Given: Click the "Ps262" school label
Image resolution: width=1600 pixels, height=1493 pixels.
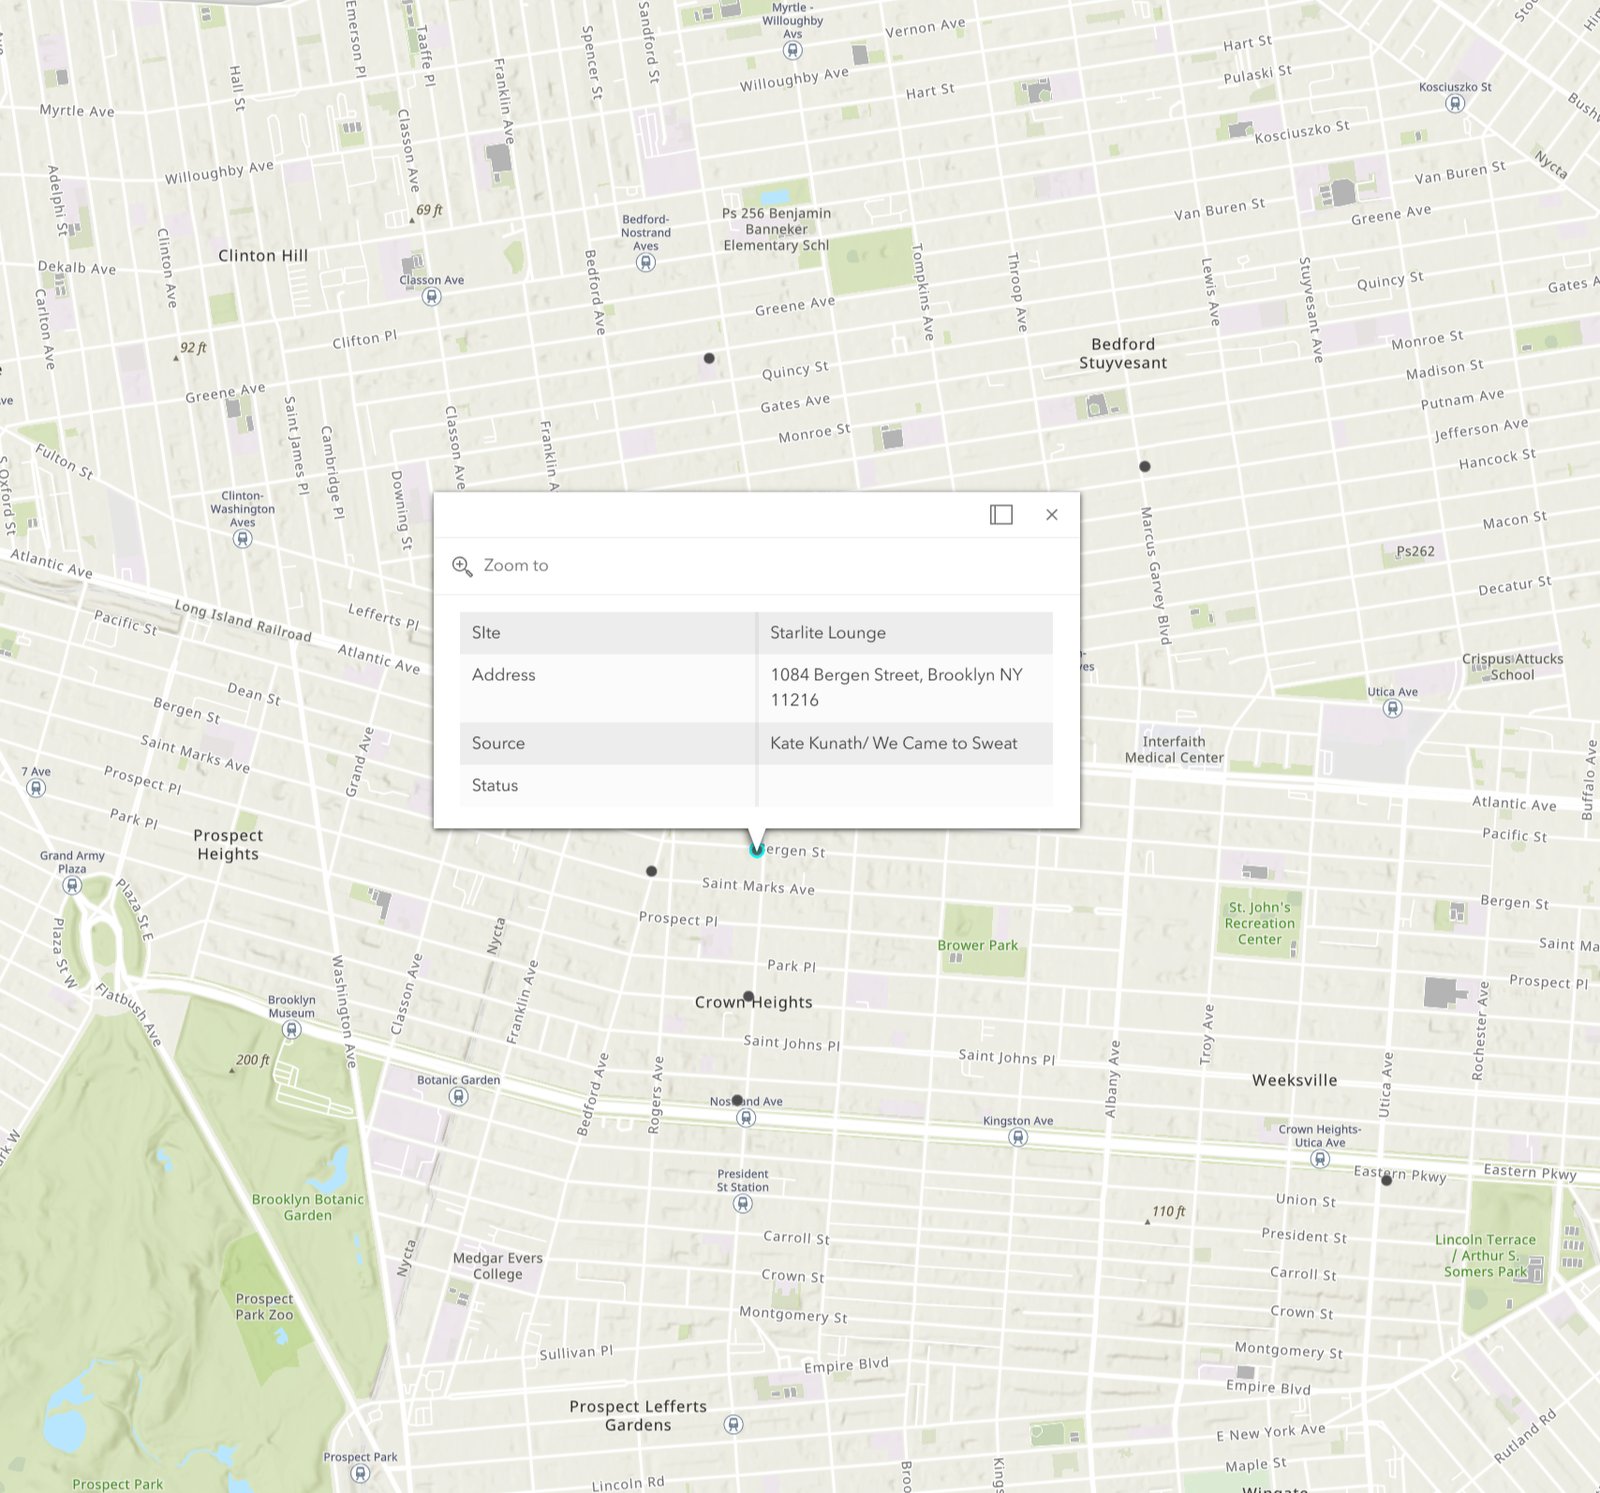Looking at the screenshot, I should tap(1415, 551).
